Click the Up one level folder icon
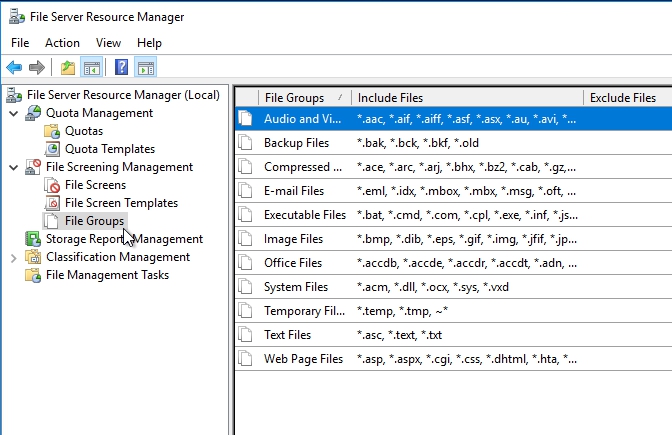Screen dimensions: 672x435 click(68, 68)
